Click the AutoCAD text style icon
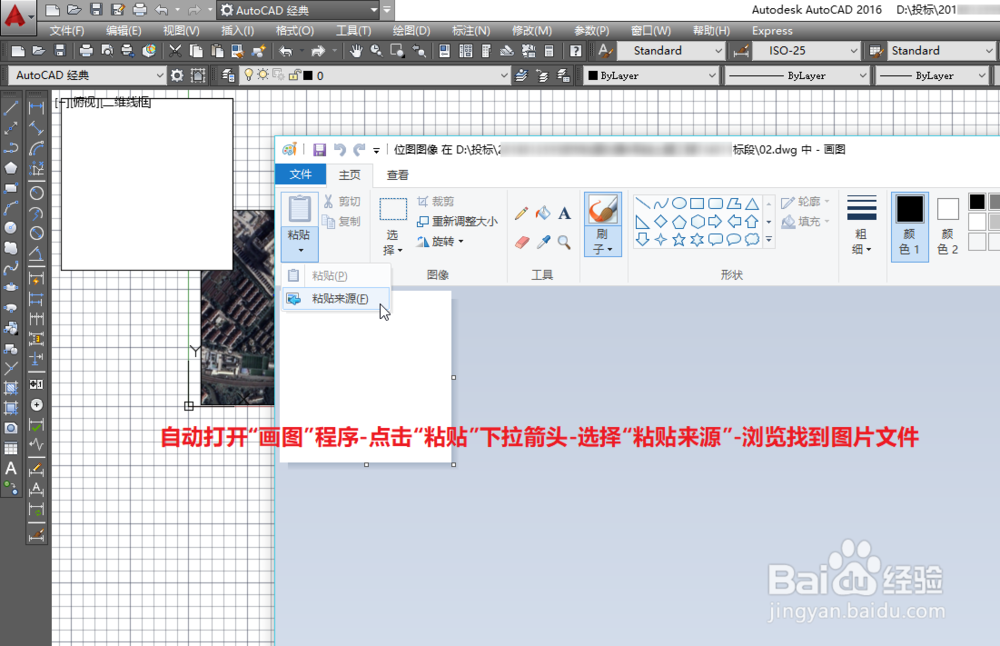1000x646 pixels. [x=606, y=51]
